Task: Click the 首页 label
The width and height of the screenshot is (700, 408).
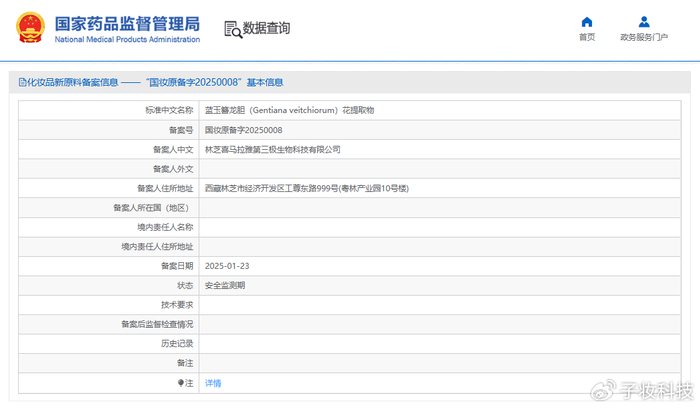Action: coord(587,37)
